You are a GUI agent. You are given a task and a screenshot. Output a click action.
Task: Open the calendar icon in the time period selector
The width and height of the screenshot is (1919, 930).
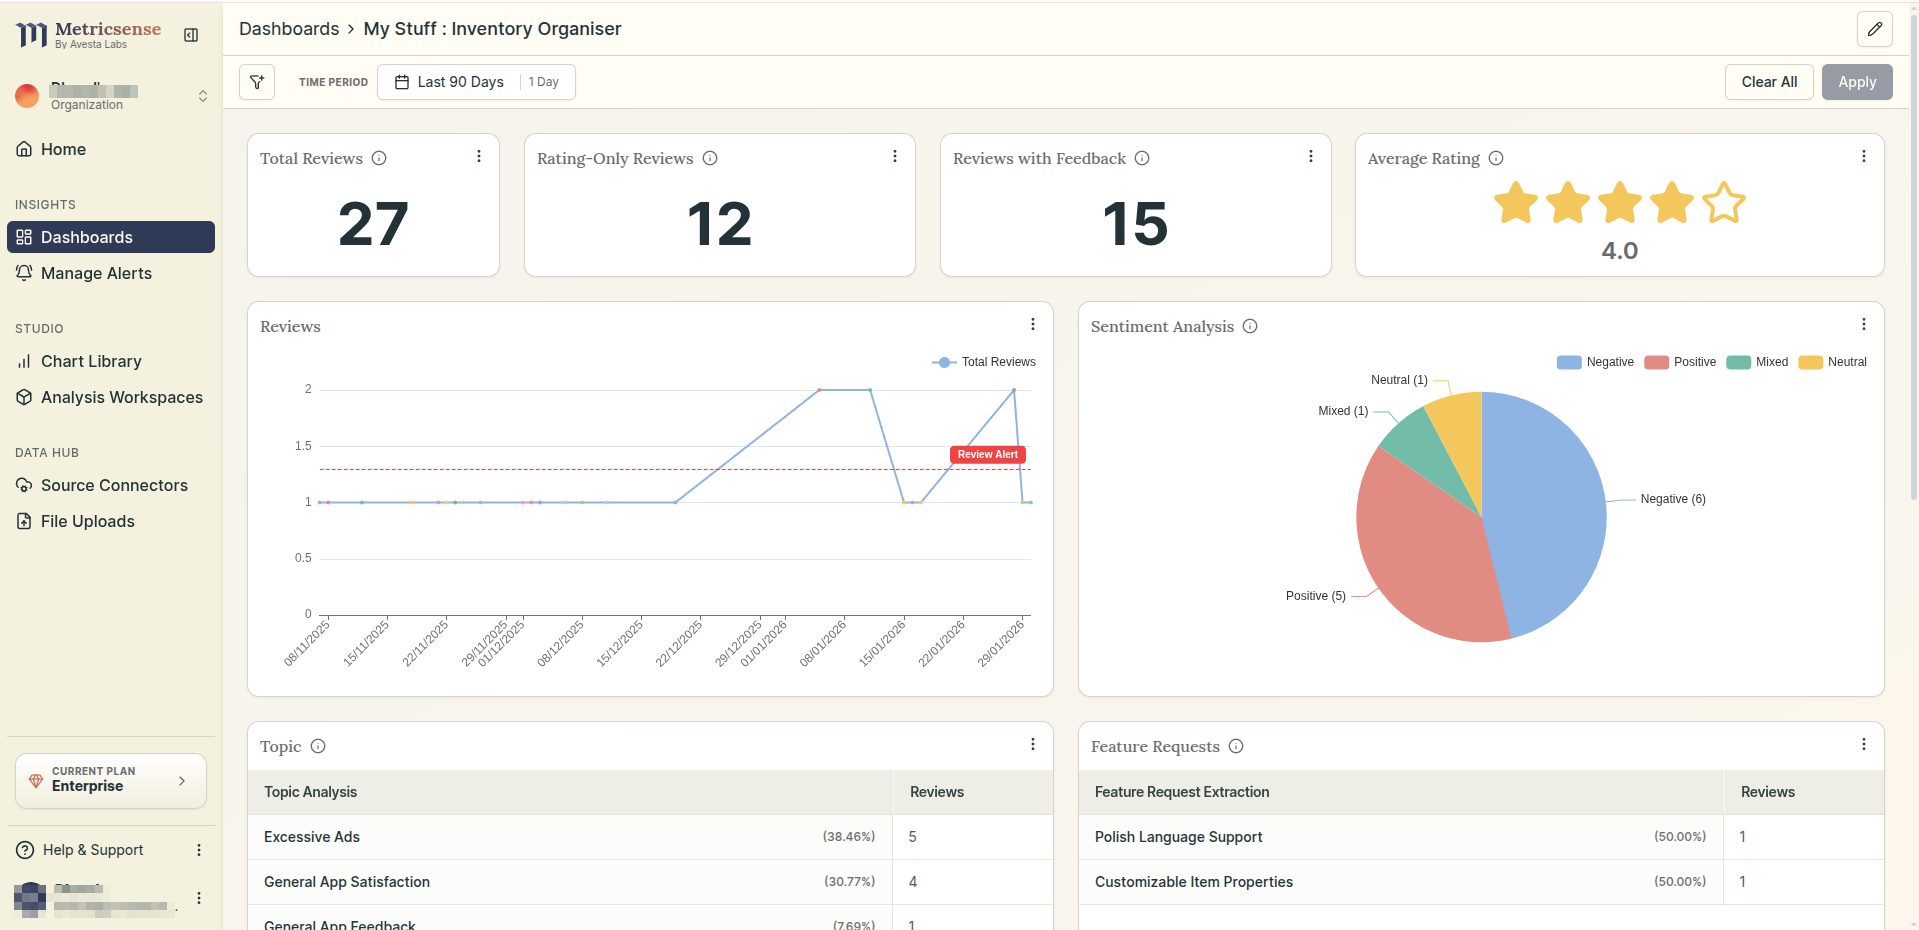click(401, 82)
